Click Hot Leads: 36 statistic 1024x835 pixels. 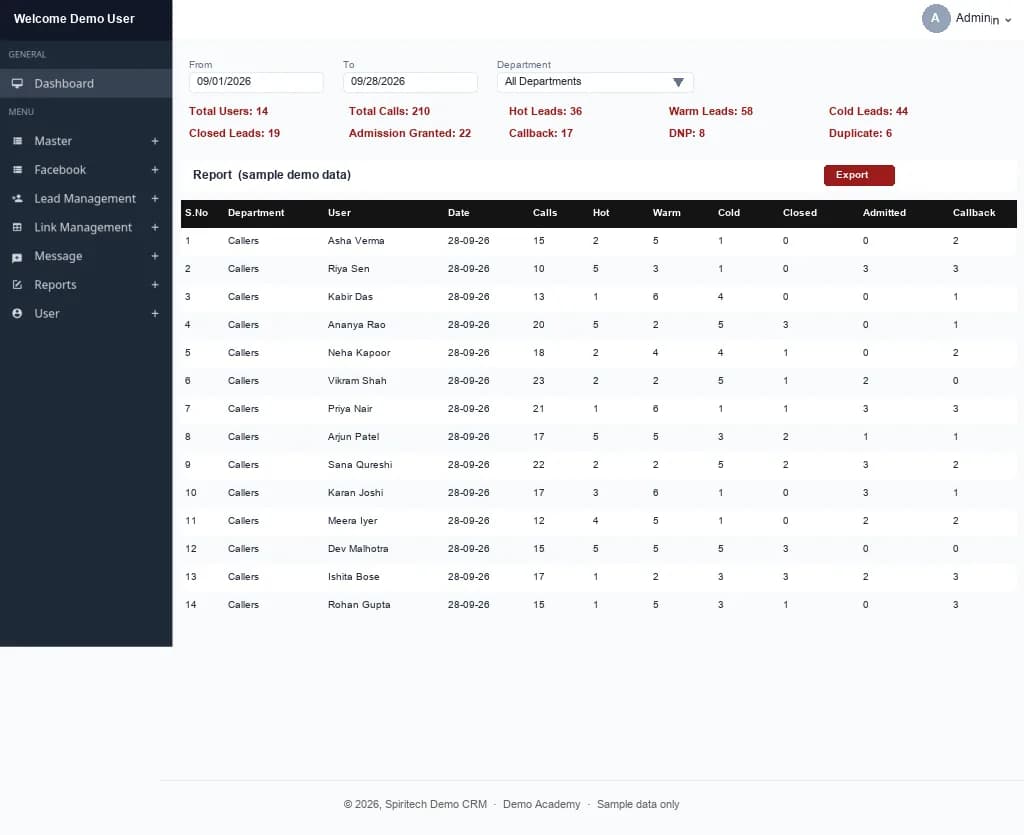tap(545, 111)
